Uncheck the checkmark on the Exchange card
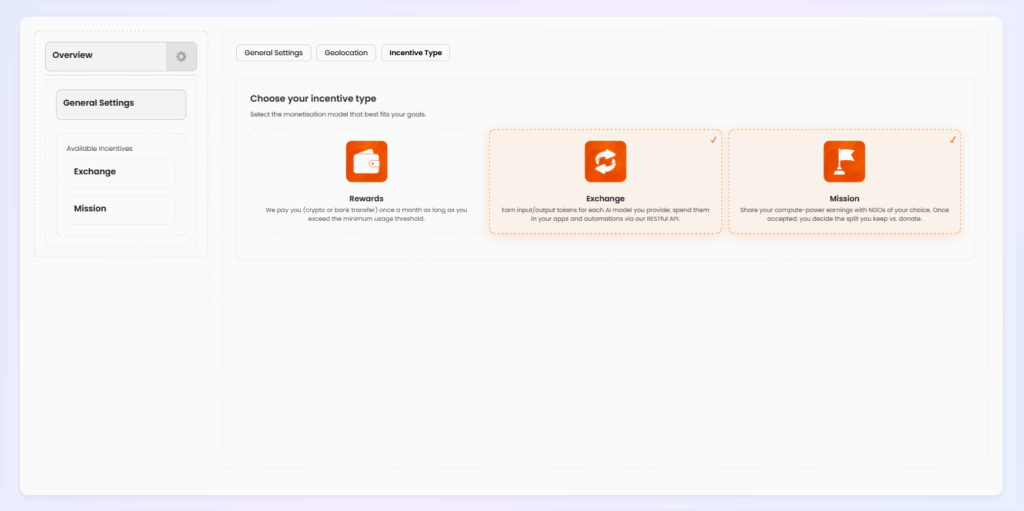 pyautogui.click(x=713, y=140)
